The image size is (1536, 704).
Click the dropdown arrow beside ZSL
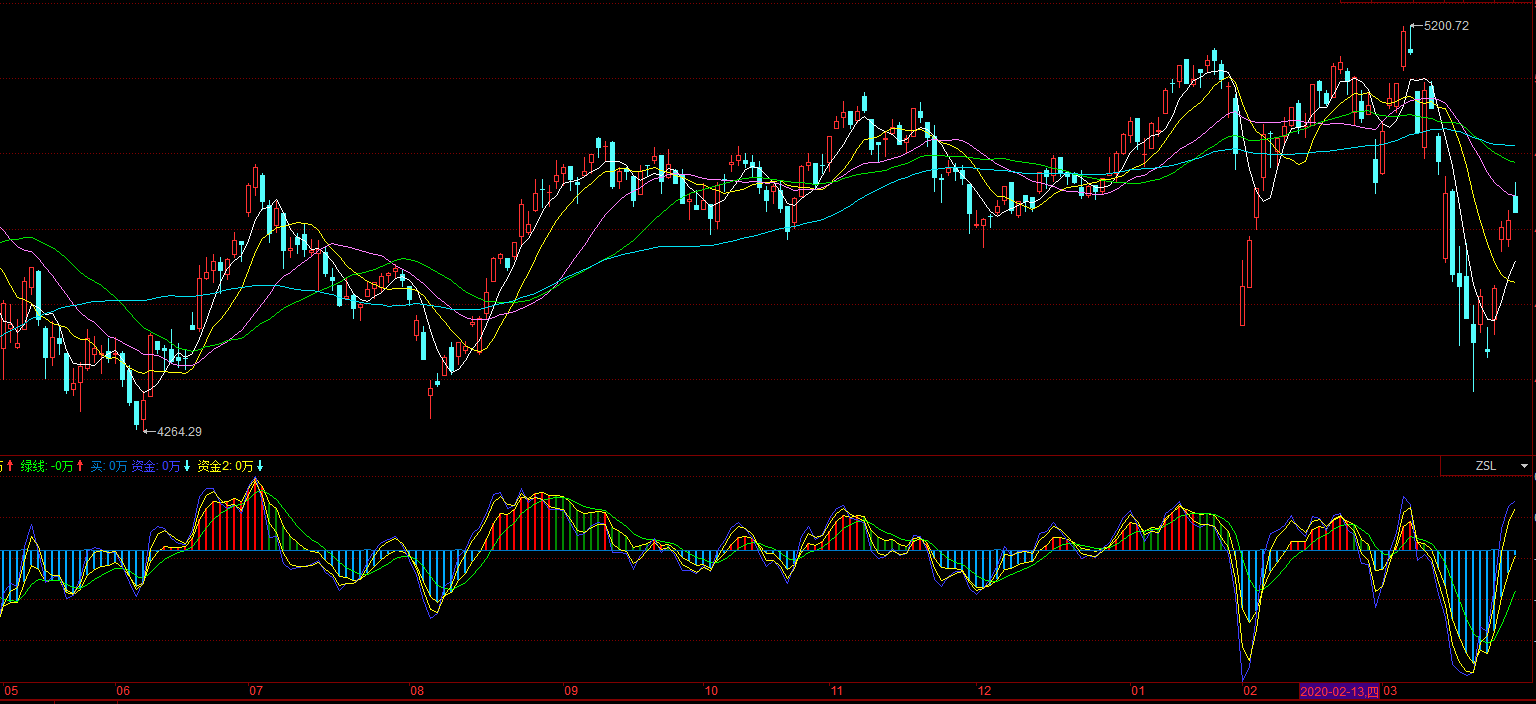tap(1524, 466)
